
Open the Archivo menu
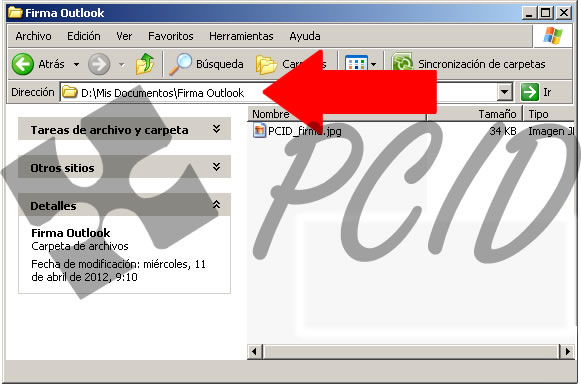(x=33, y=36)
